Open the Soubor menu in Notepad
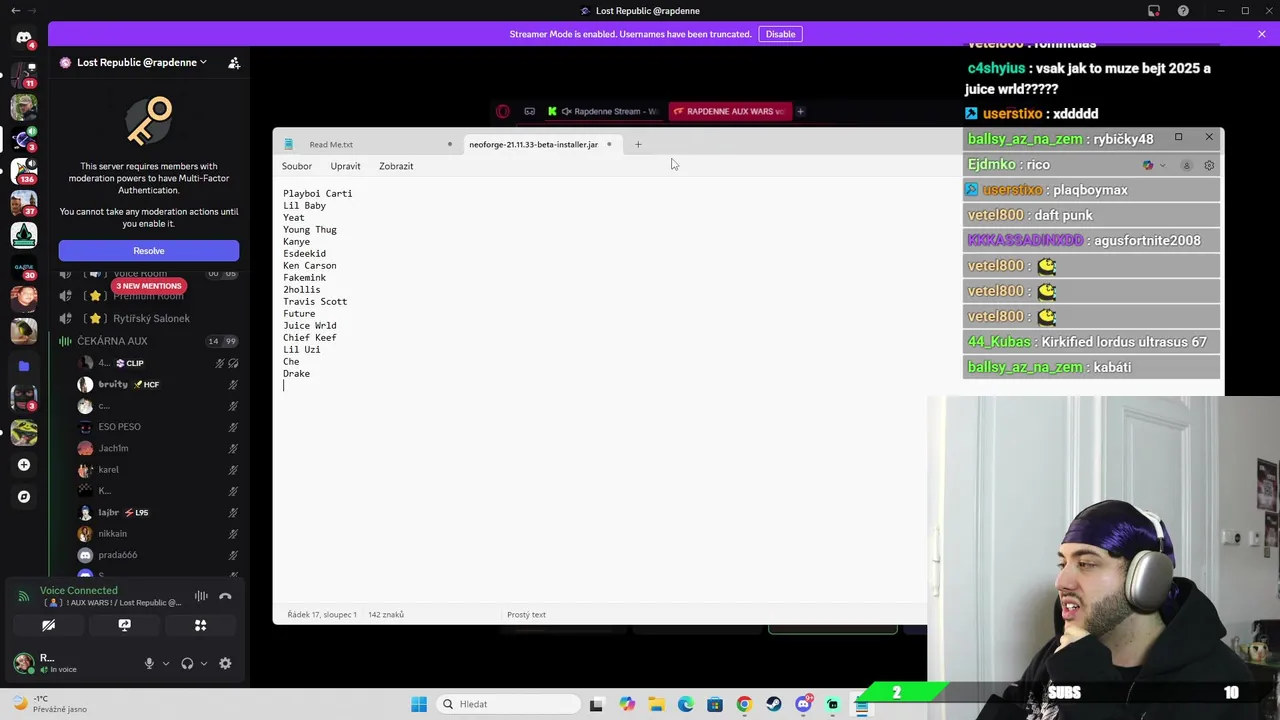The width and height of the screenshot is (1280, 720). click(297, 166)
